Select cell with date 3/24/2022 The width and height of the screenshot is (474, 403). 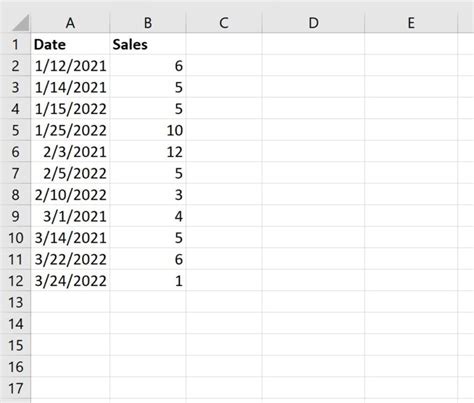(70, 280)
